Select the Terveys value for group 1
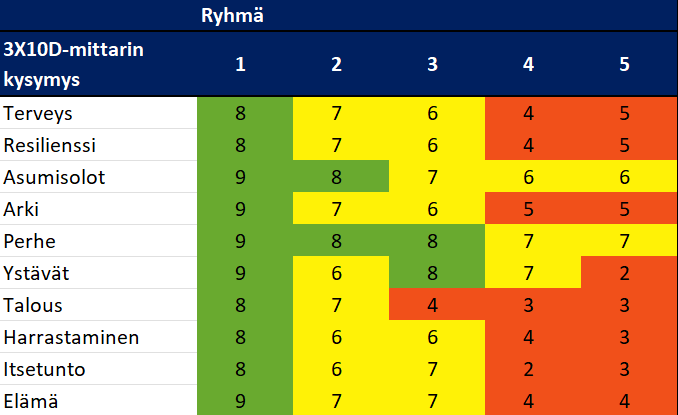678x415 pixels. tap(241, 113)
